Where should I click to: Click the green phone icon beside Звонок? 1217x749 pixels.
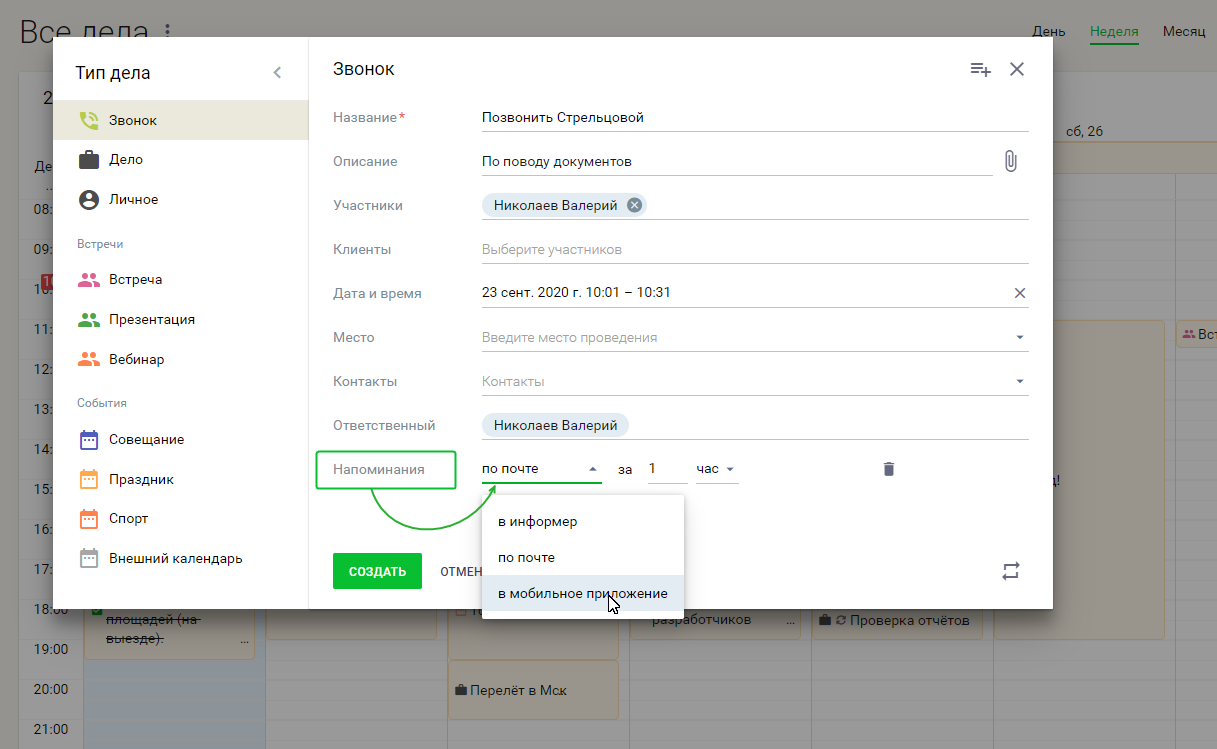89,120
